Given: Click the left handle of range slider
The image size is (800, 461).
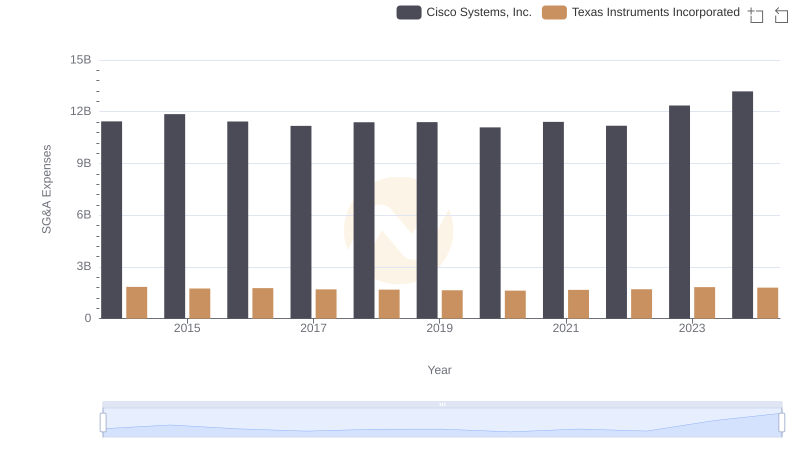Looking at the screenshot, I should click(x=103, y=423).
